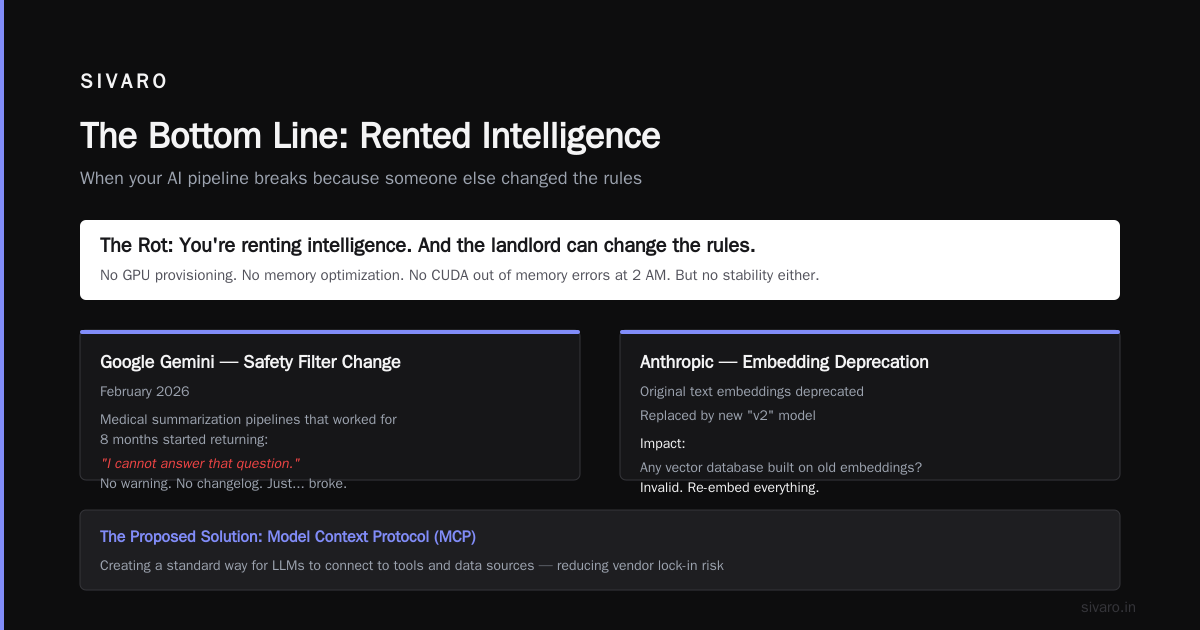Click the purple accent bar above Anthropic card
The width and height of the screenshot is (1200, 630).
870,332
